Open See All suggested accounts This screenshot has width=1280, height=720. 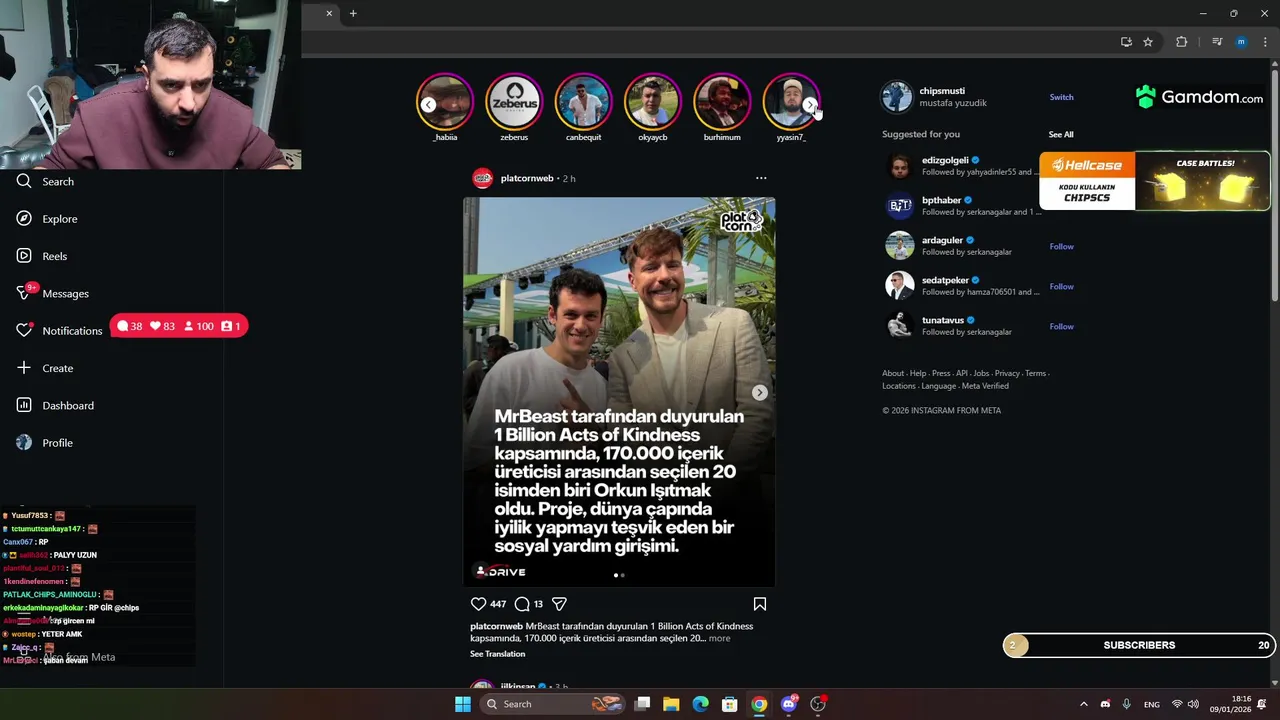click(x=1061, y=134)
